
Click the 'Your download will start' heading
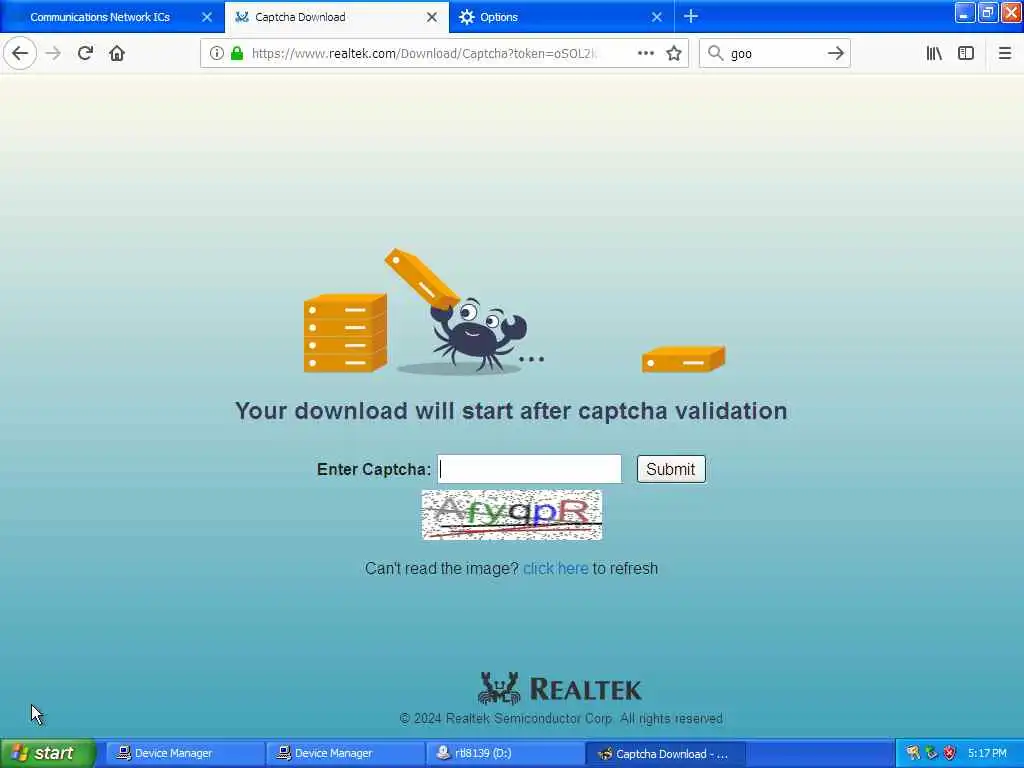511,411
